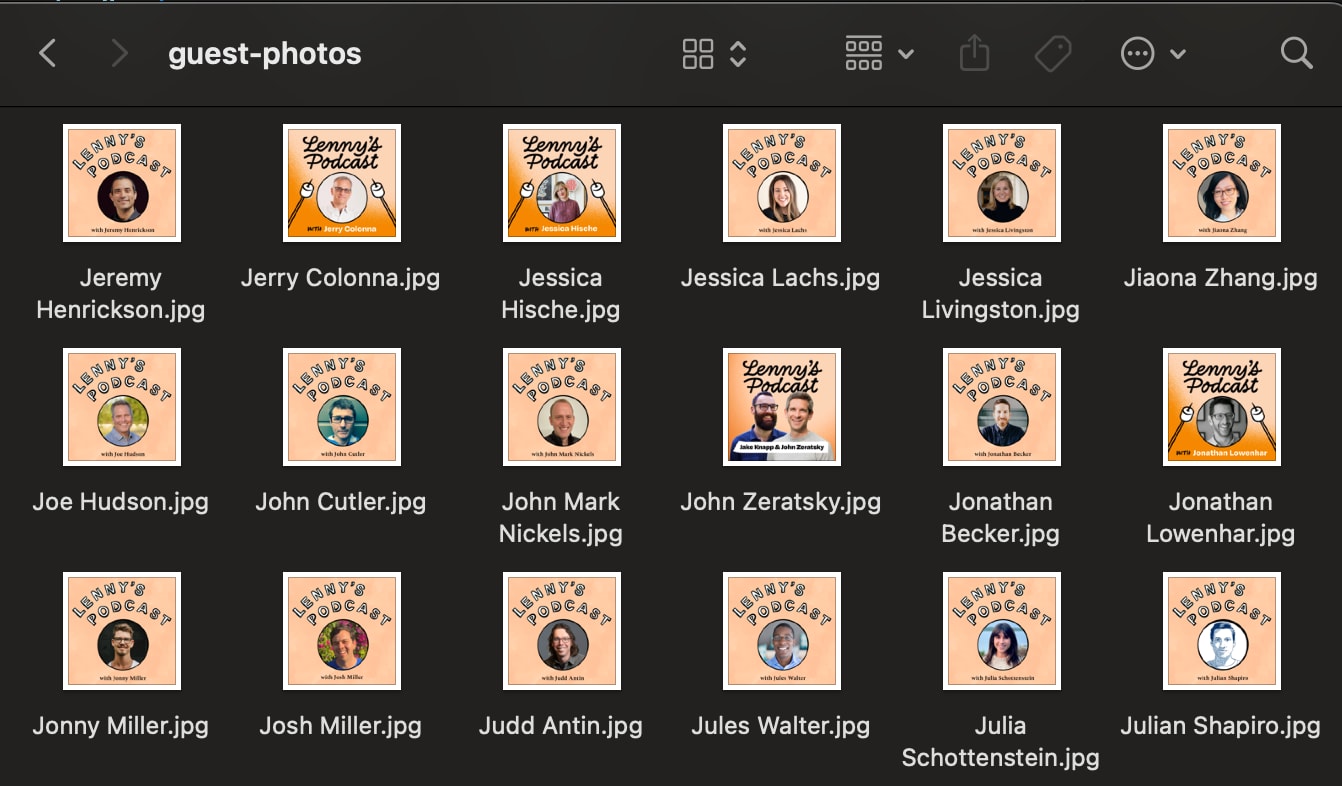Open the group-by options icon
Viewport: 1342px width, 786px height.
pyautogui.click(x=863, y=54)
